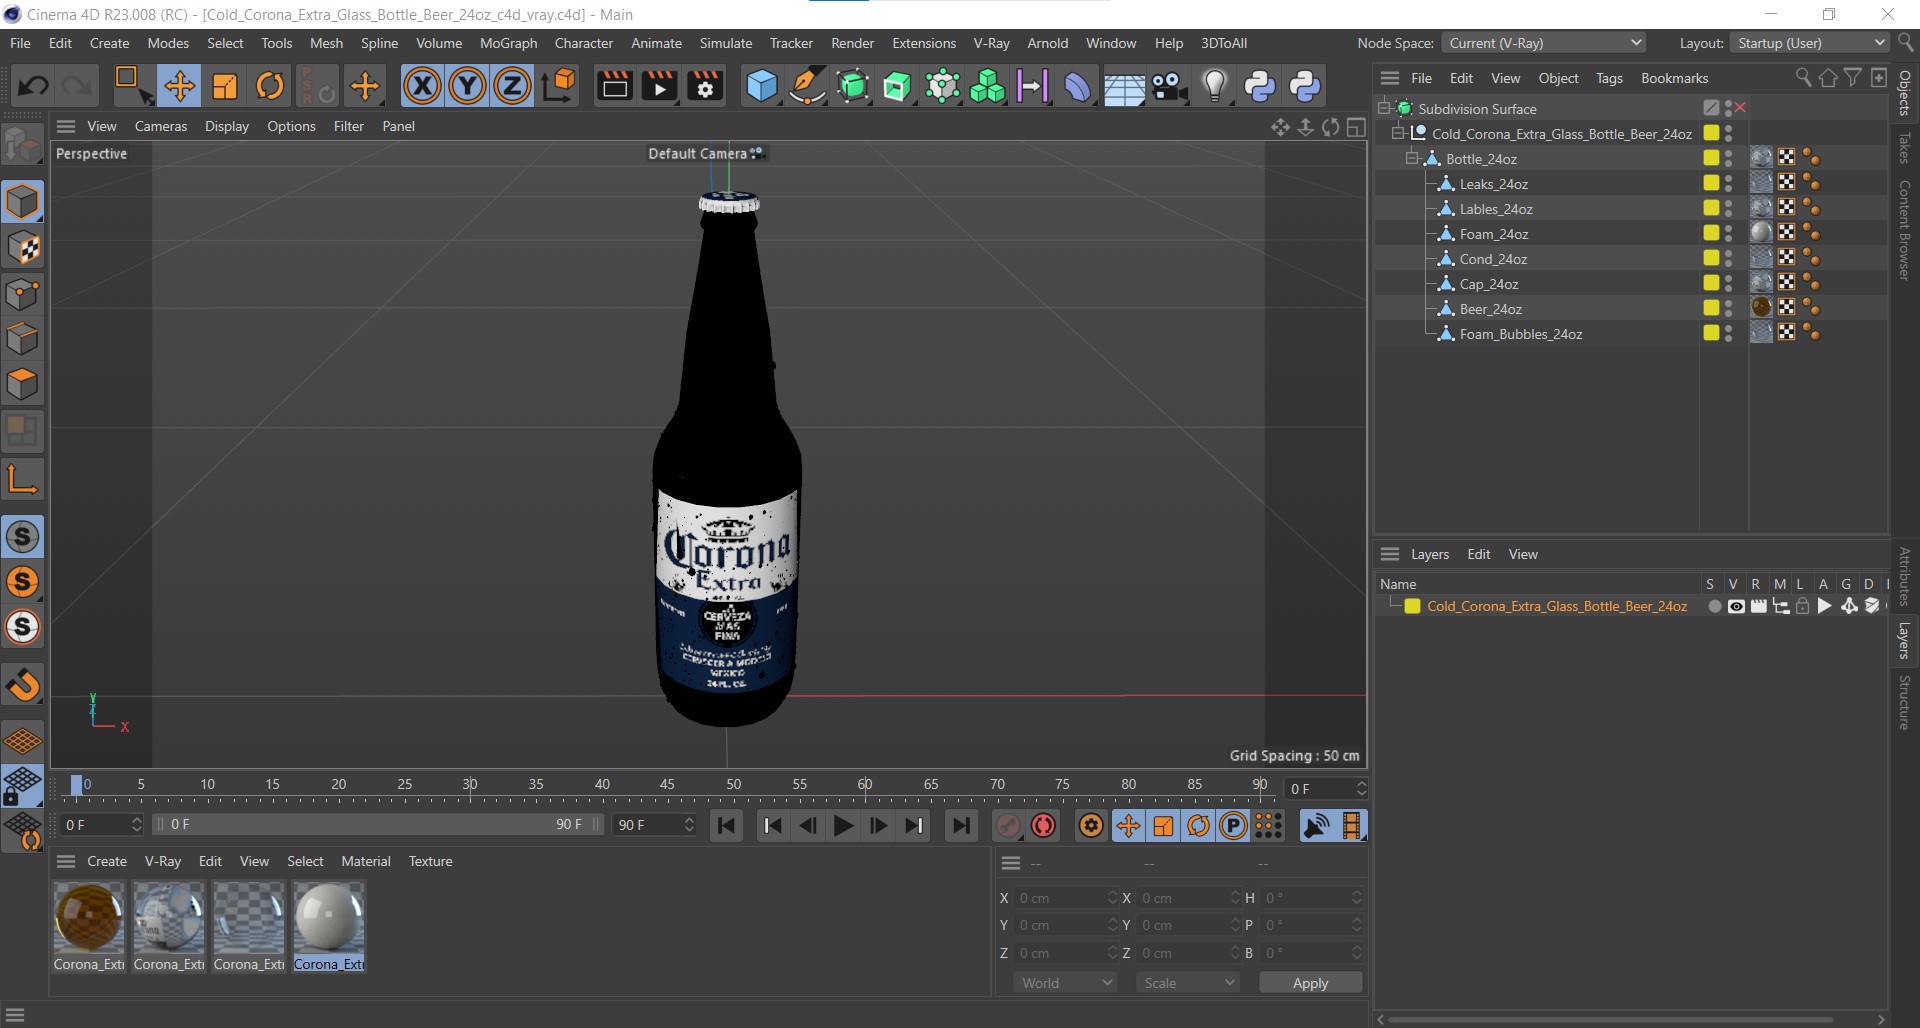Add a Light object bulb icon
This screenshot has height=1028, width=1920.
pyautogui.click(x=1214, y=86)
